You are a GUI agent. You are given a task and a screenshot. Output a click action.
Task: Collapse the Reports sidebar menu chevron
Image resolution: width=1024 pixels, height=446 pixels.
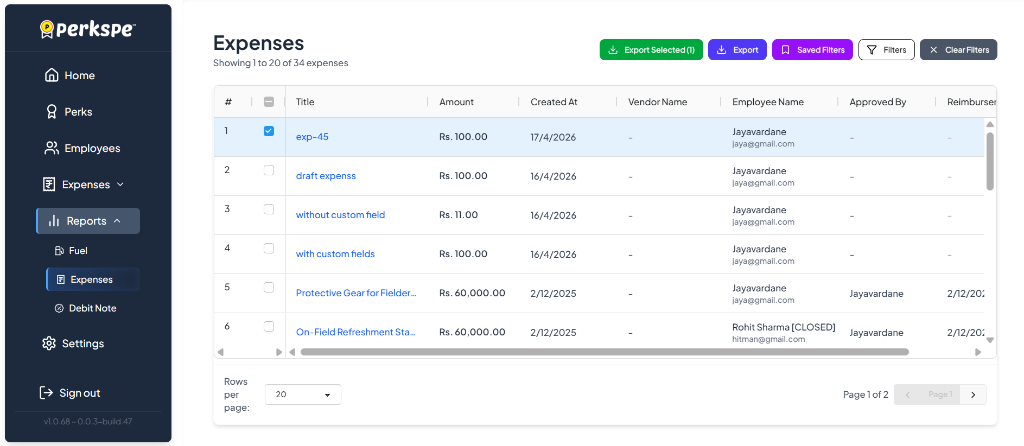[117, 221]
